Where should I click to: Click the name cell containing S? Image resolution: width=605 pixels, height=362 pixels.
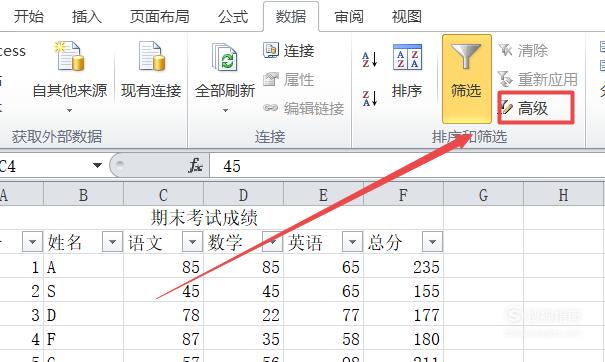83,291
